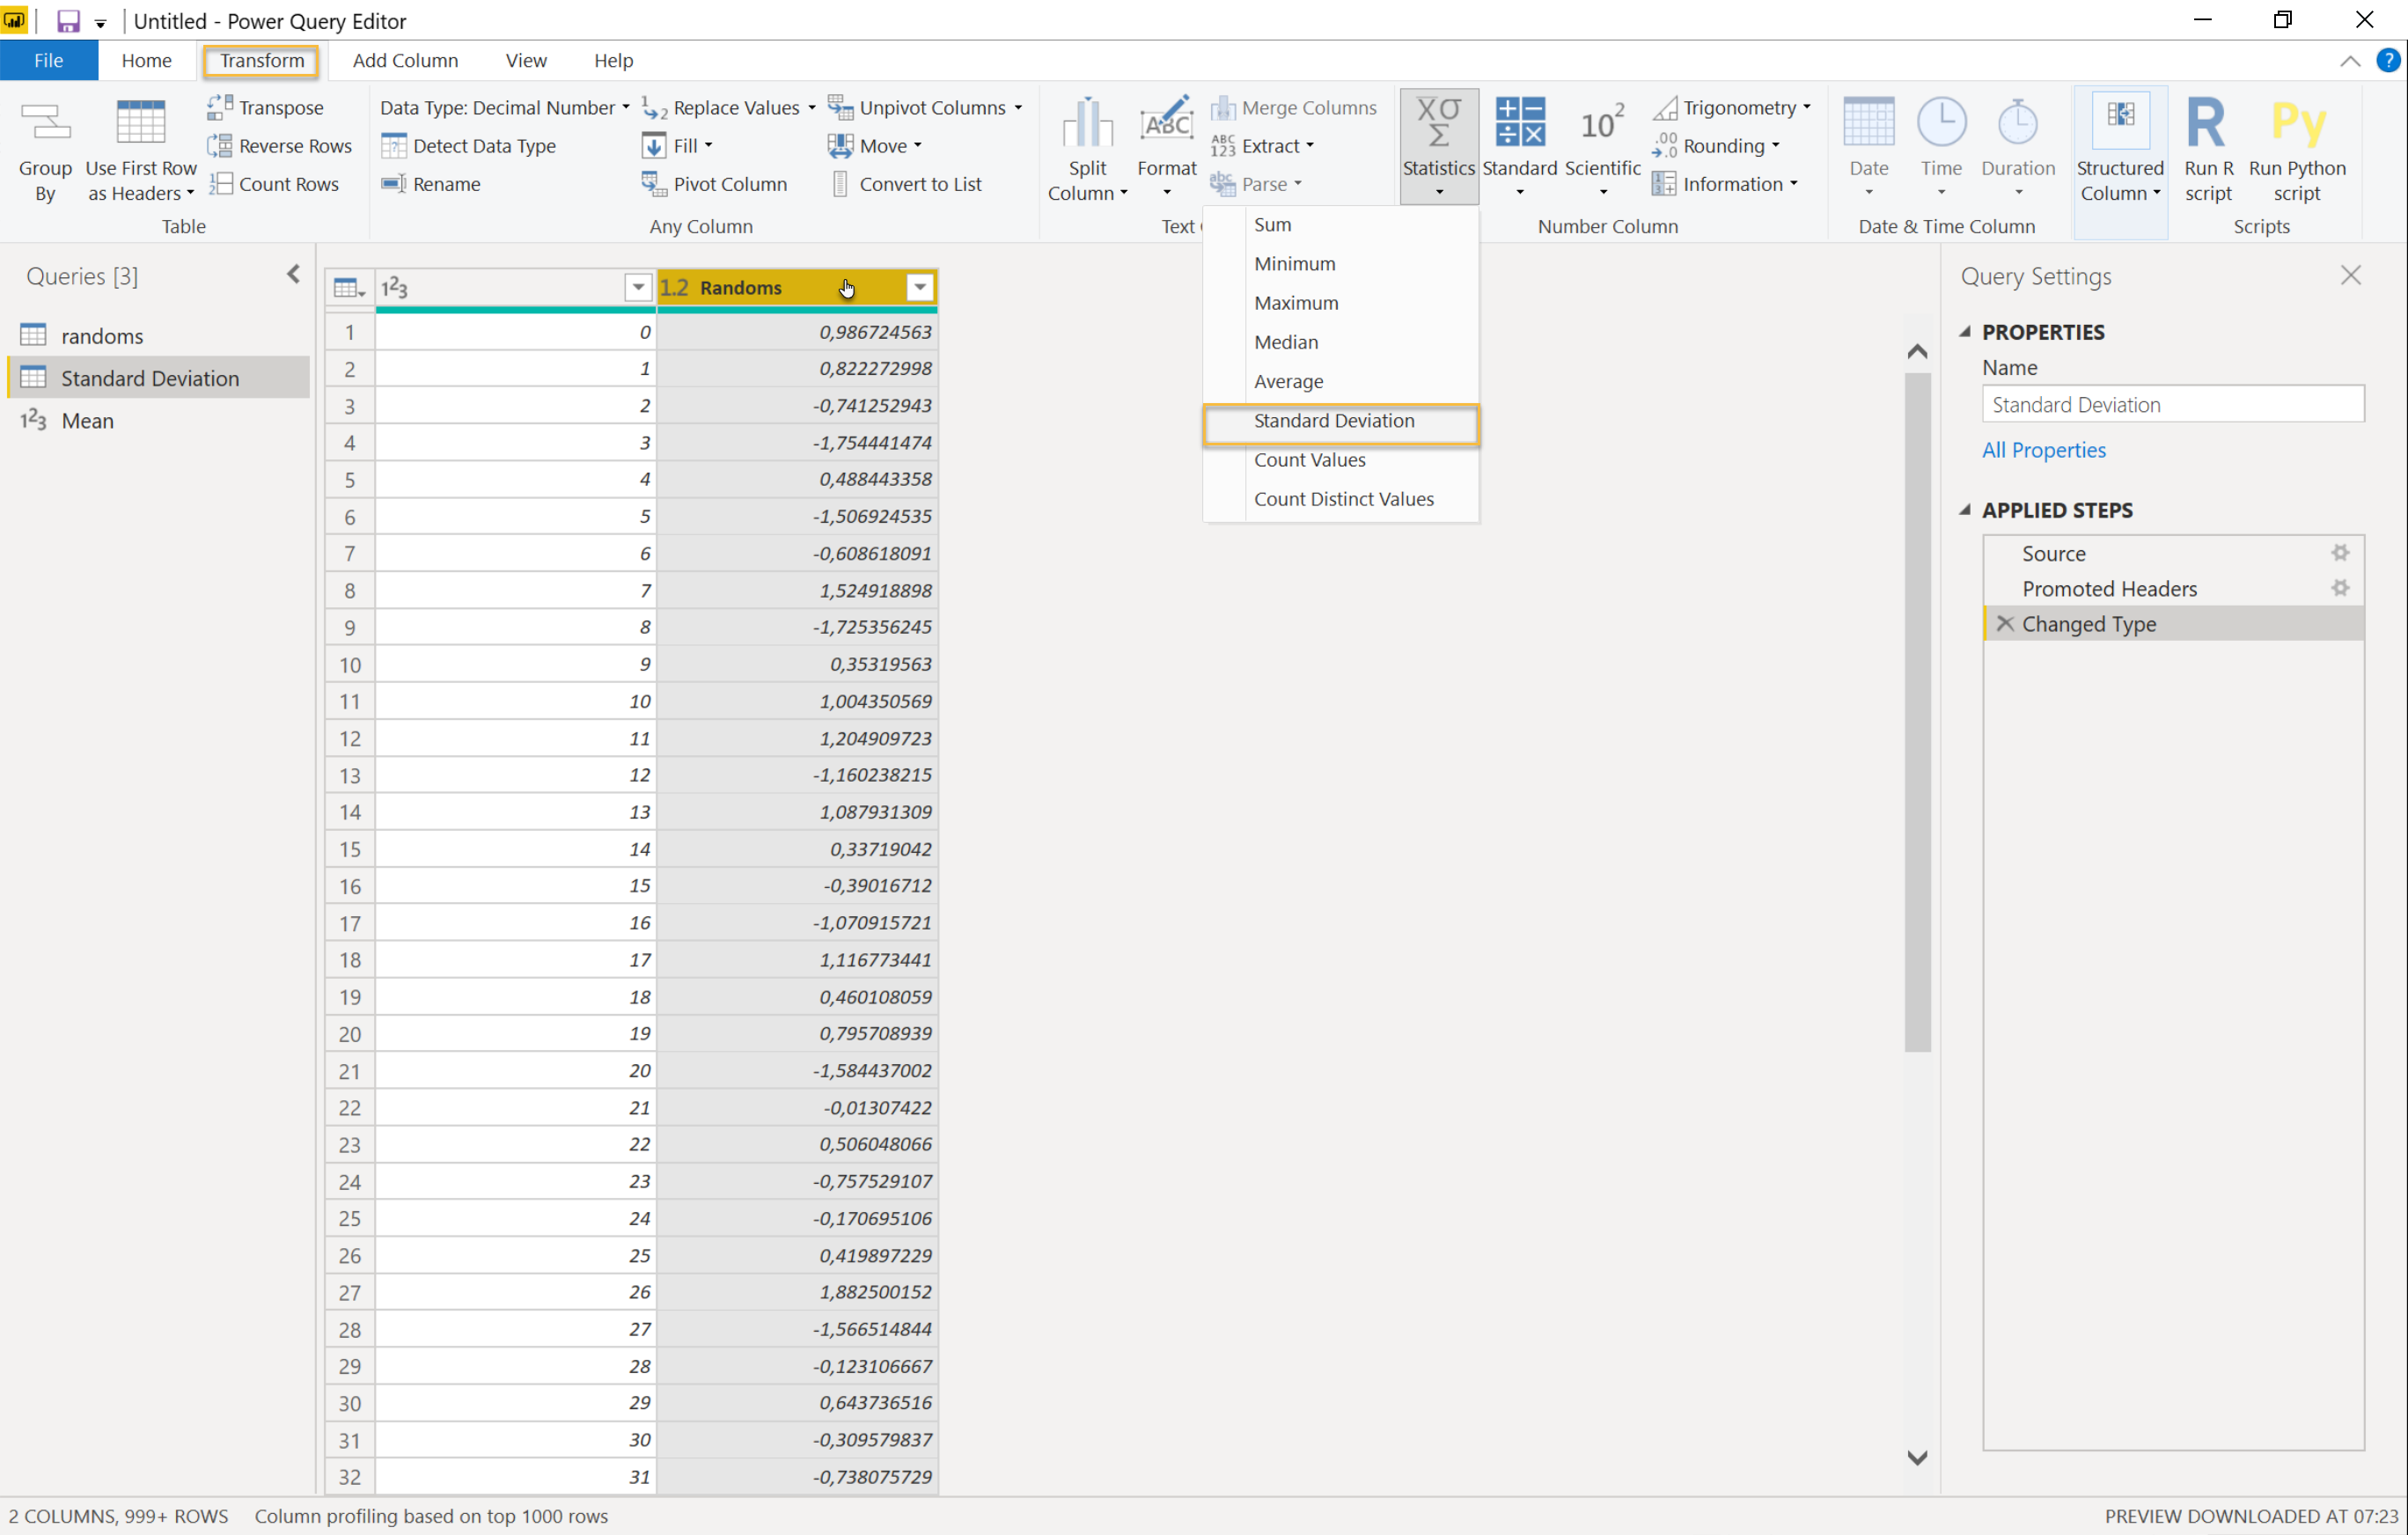Open the All Properties link

(2043, 450)
